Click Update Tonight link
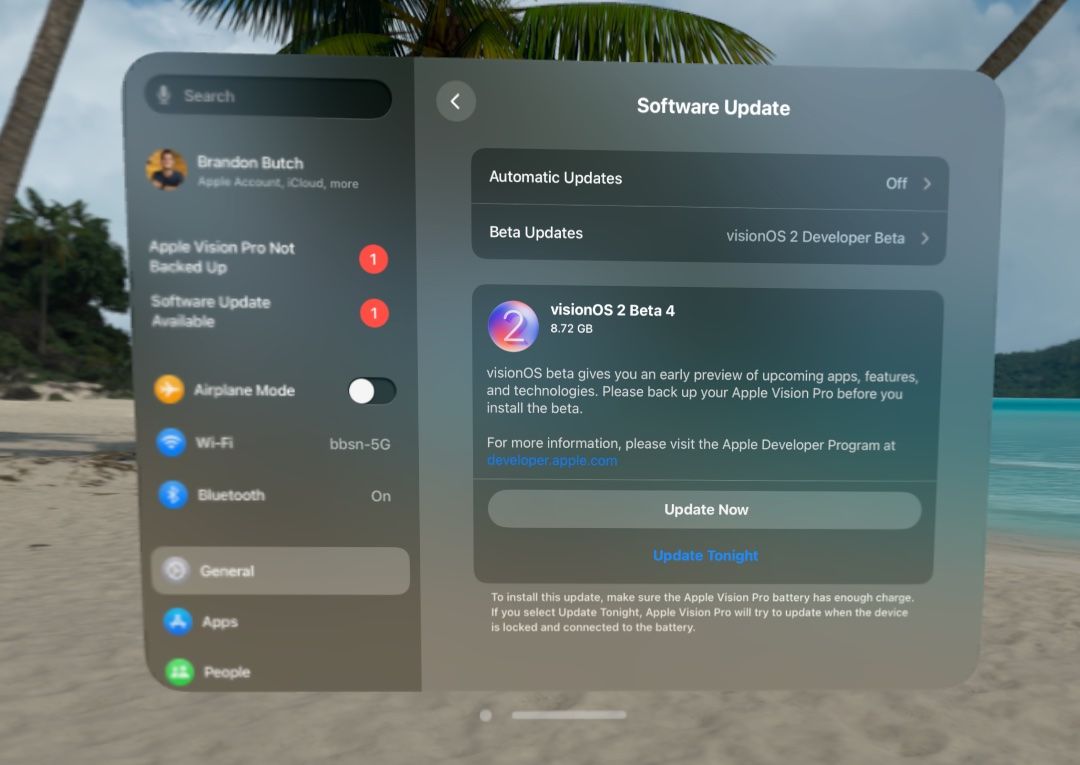The height and width of the screenshot is (765, 1080). click(x=705, y=555)
